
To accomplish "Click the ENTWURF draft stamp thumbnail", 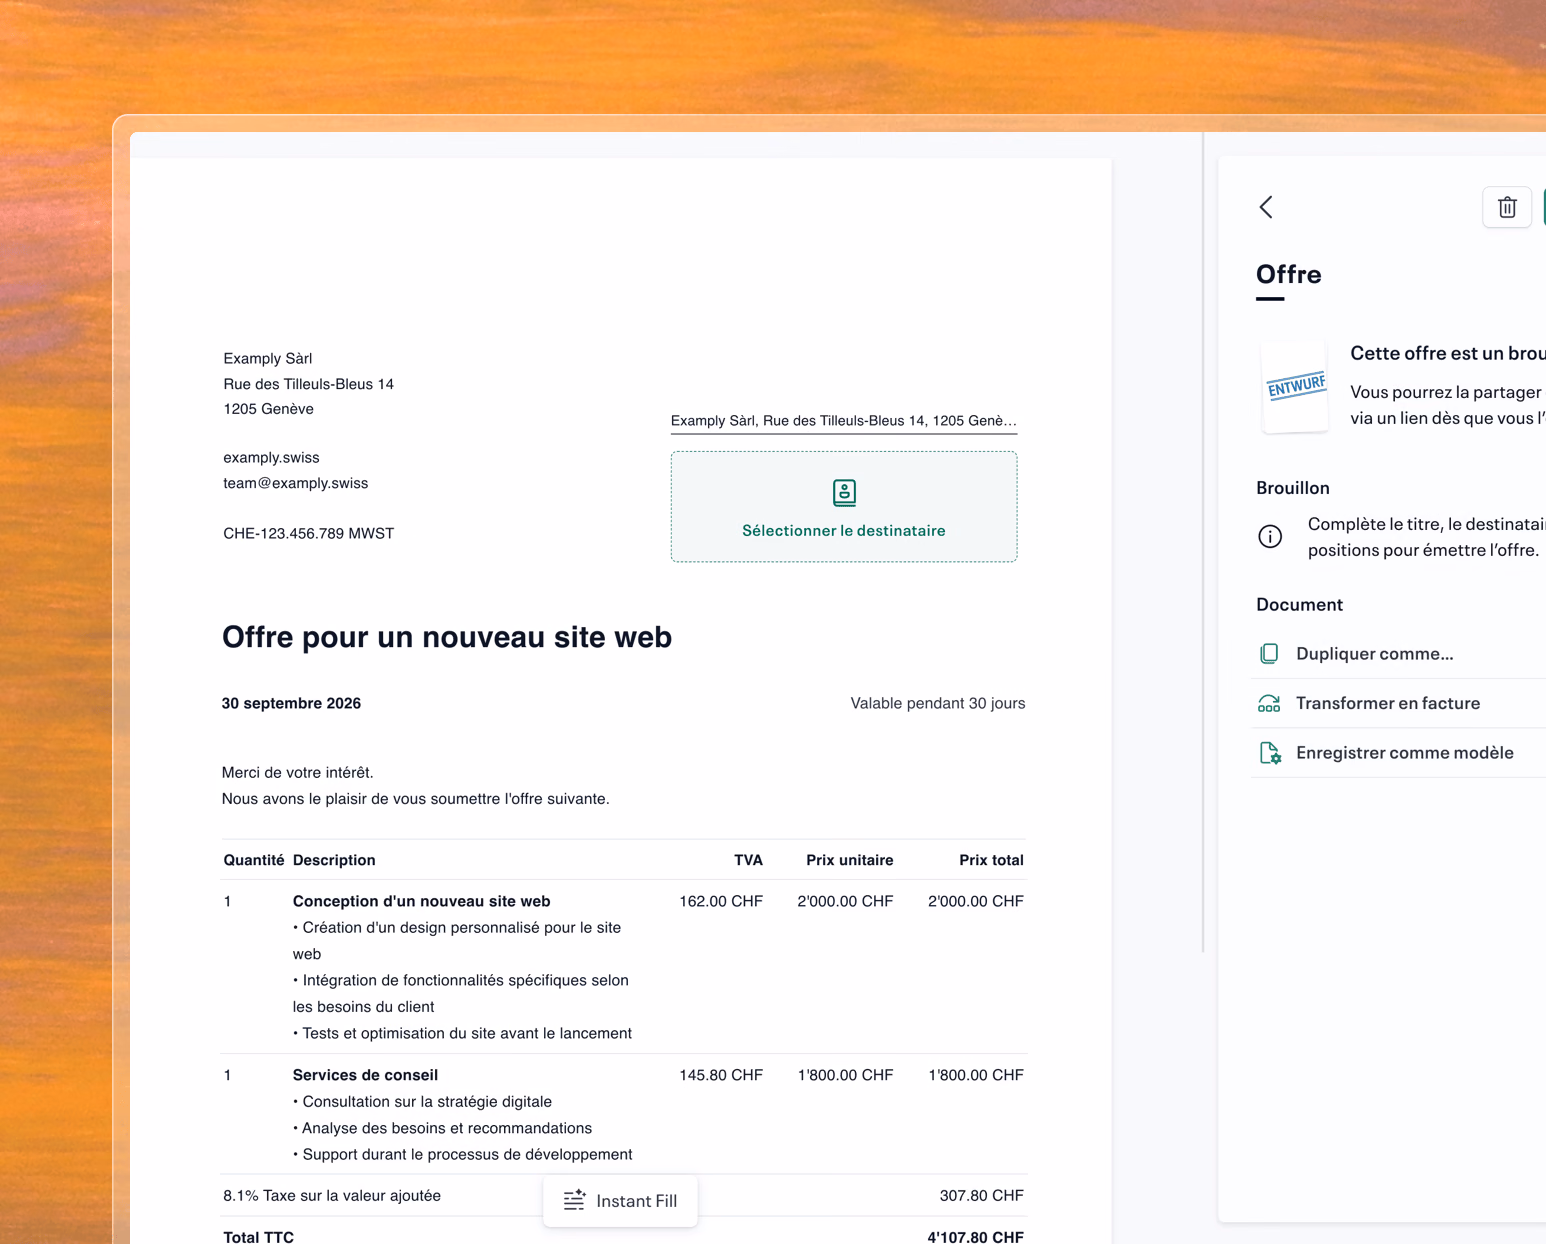I will (x=1295, y=387).
